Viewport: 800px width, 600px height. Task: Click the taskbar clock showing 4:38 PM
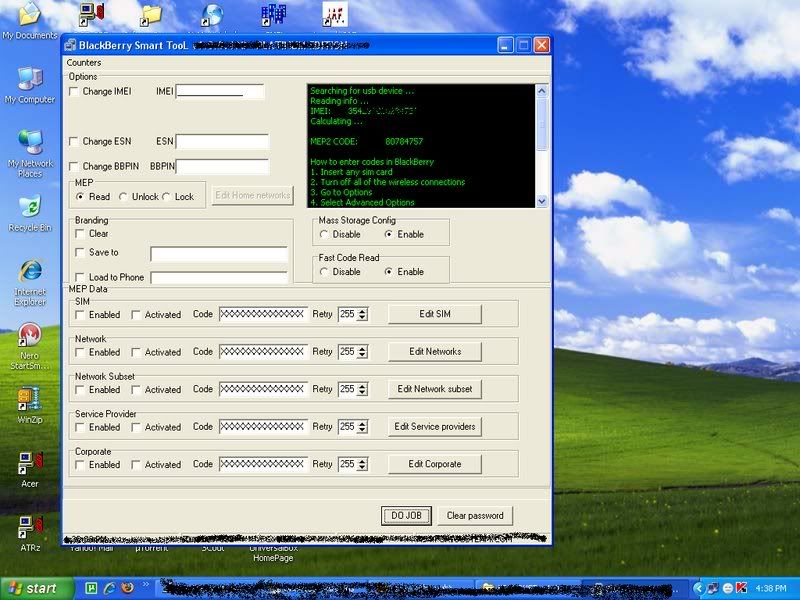tap(771, 588)
